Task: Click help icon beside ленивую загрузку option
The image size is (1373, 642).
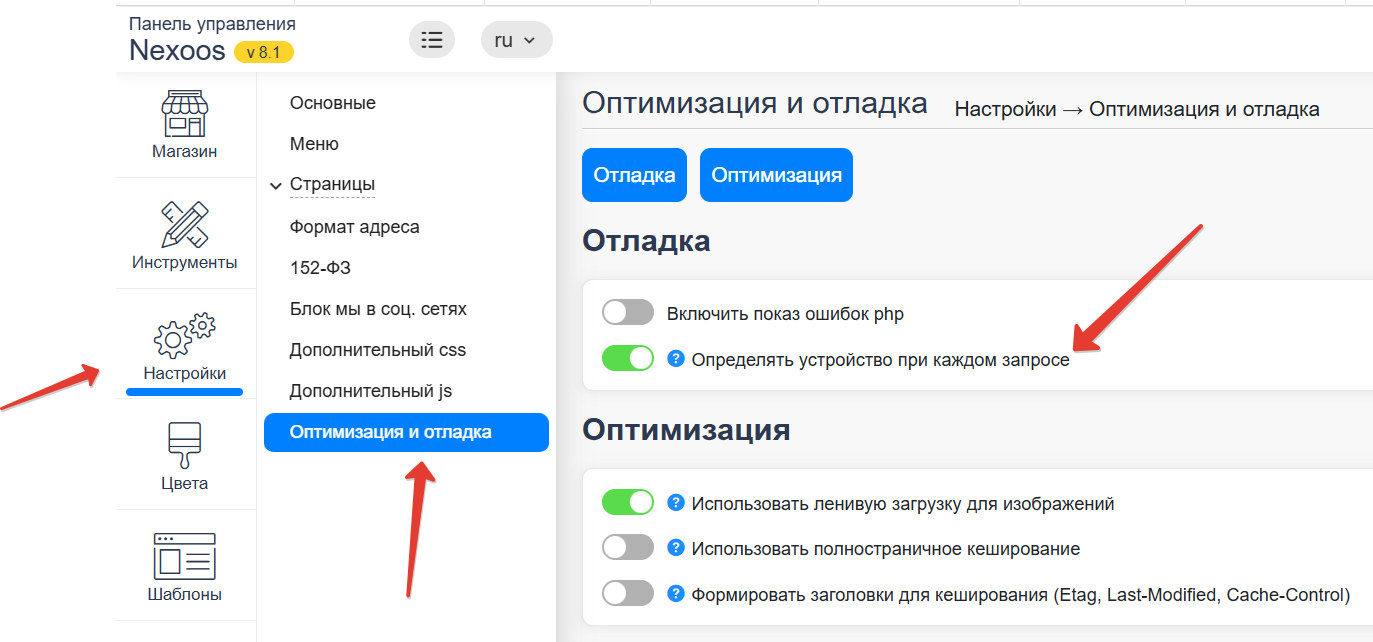Action: (676, 503)
